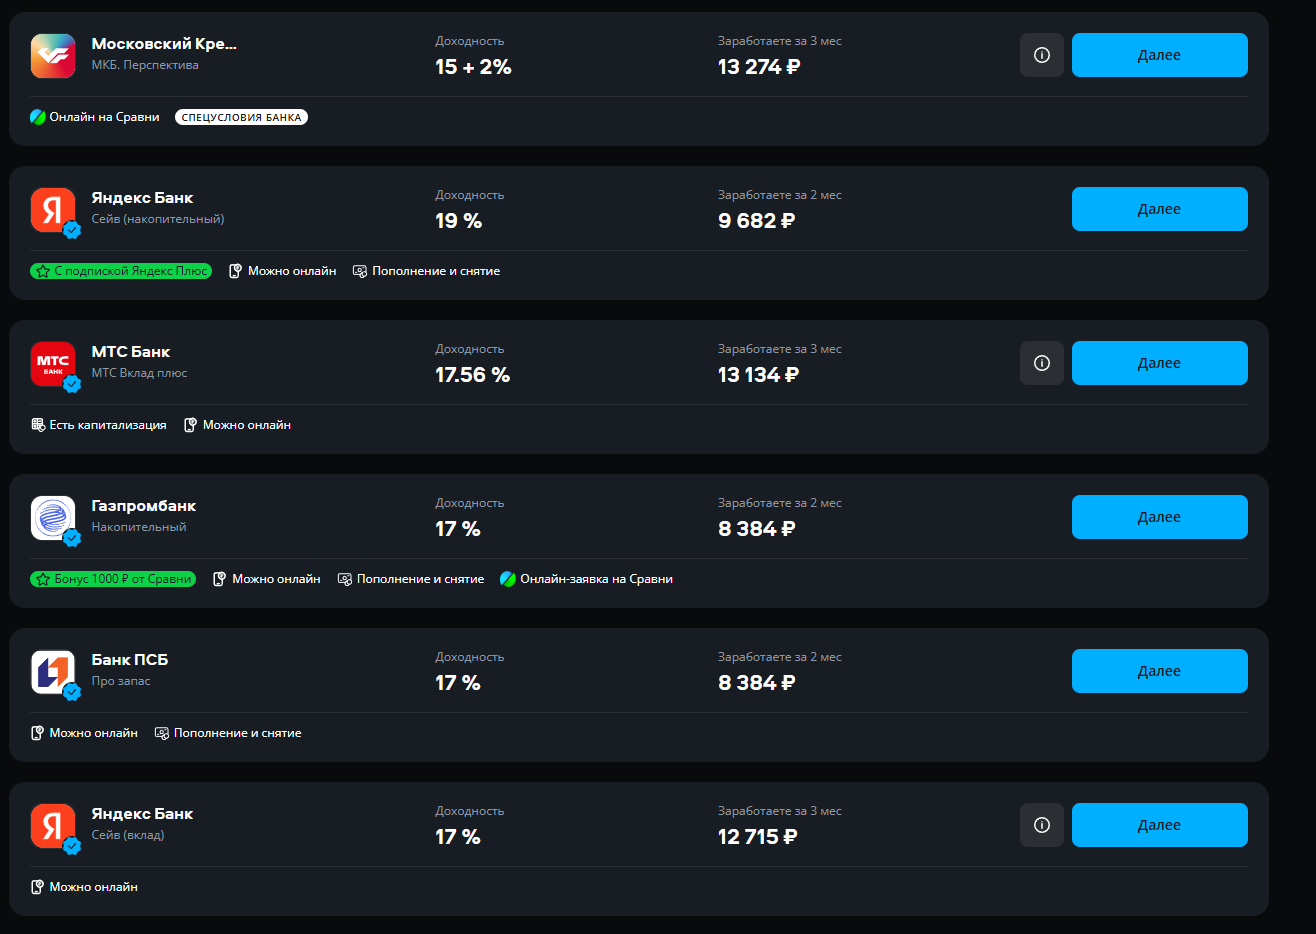Open info icon for МТС Вклад плюс

click(x=1041, y=363)
